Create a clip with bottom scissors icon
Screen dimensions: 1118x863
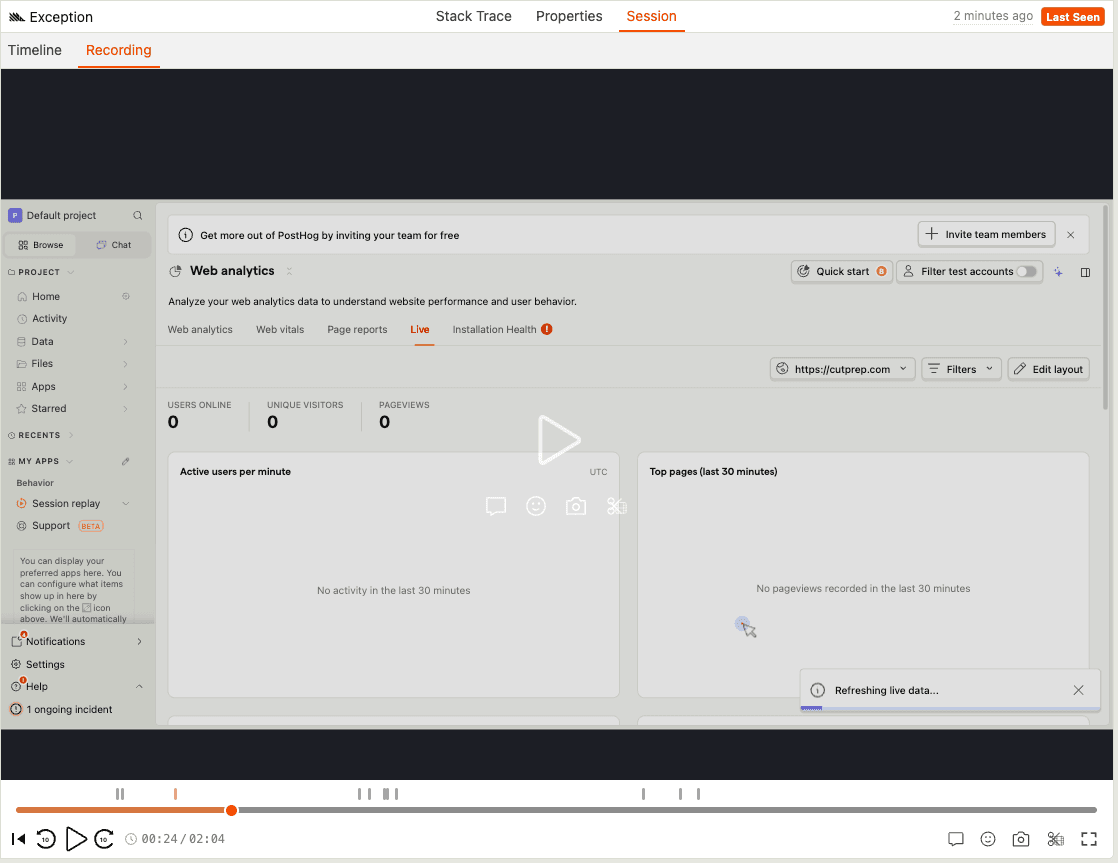point(1055,839)
